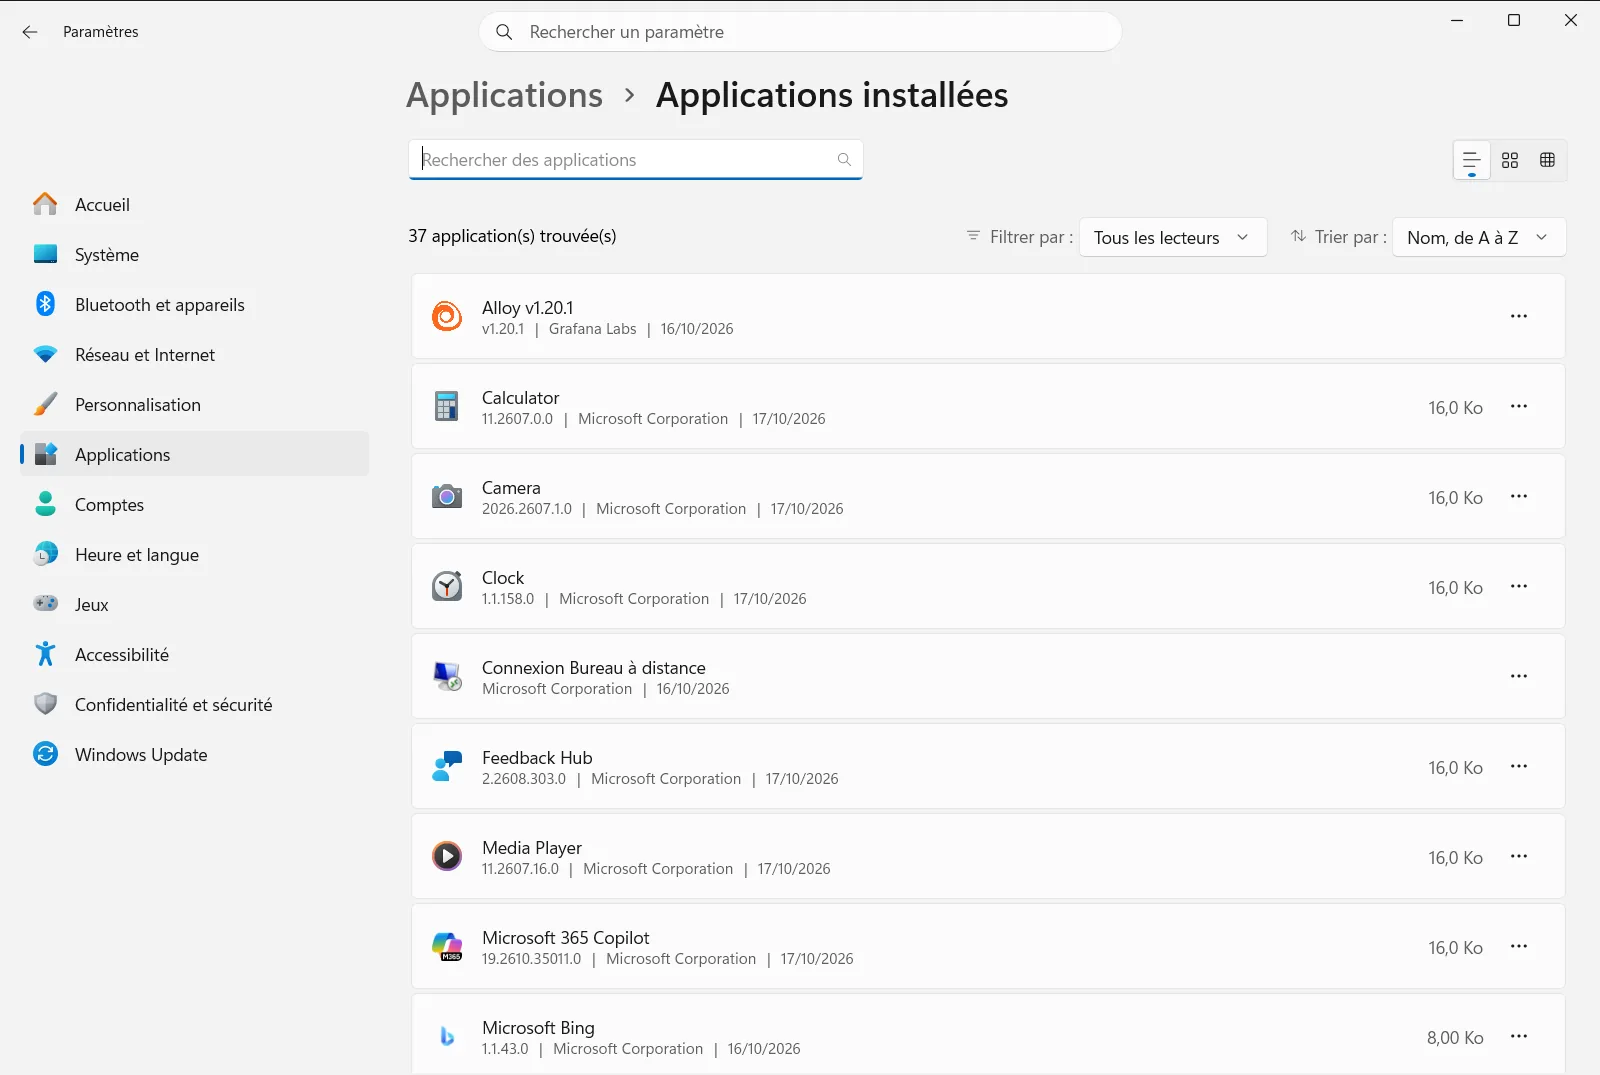Click the back arrow in Paramètres
The width and height of the screenshot is (1600, 1075).
30,32
